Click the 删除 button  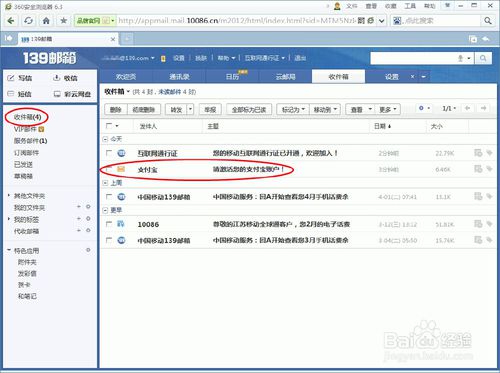(116, 109)
